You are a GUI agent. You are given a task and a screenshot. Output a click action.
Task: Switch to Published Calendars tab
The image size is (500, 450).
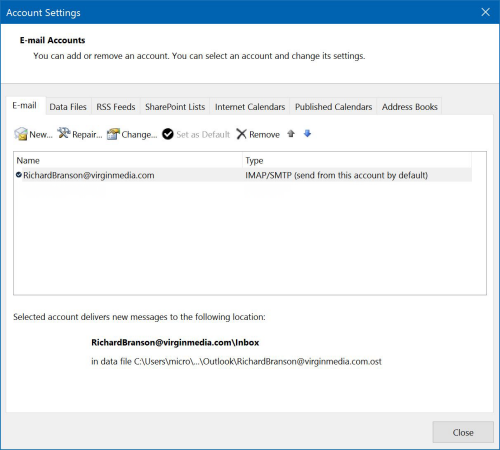tap(333, 107)
